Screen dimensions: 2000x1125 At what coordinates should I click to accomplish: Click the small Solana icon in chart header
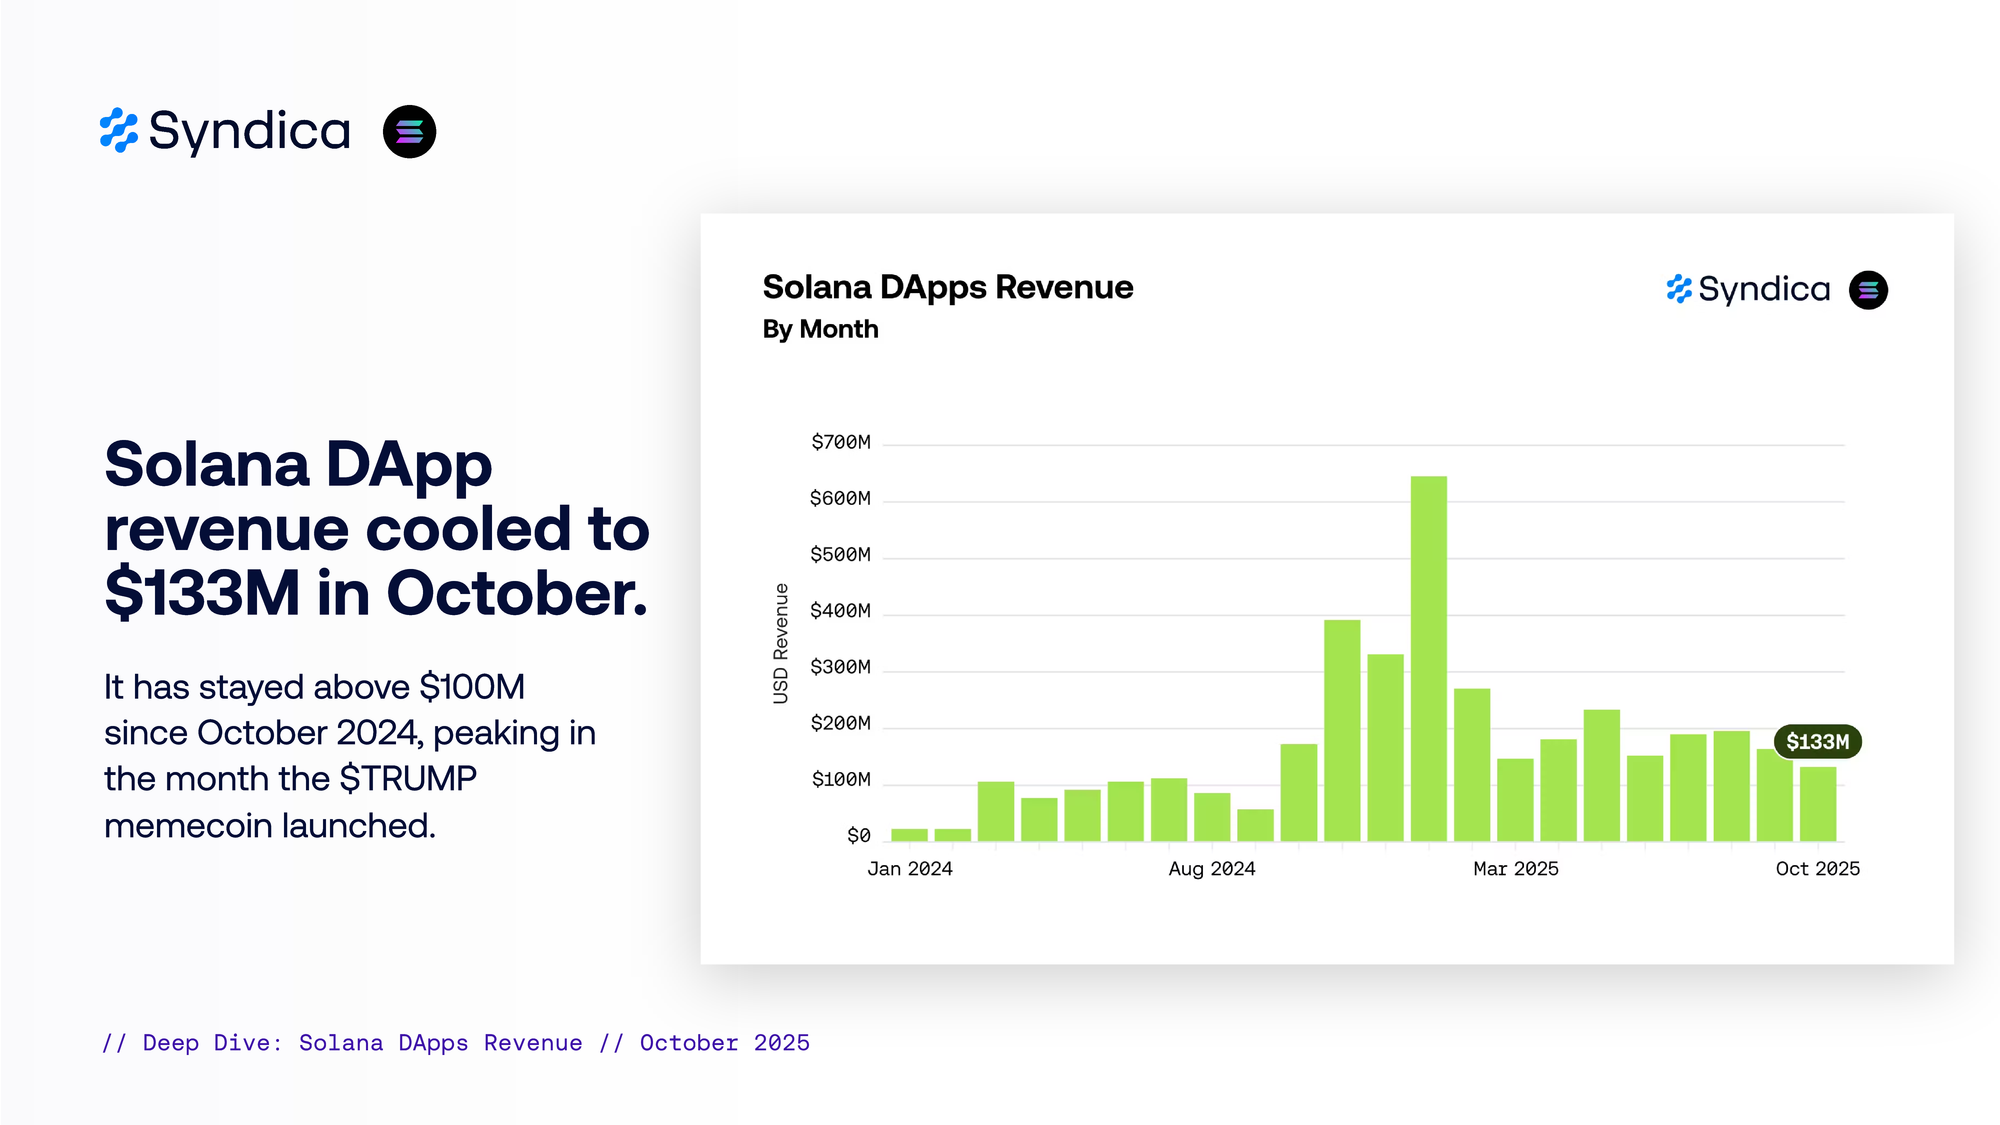click(1867, 290)
